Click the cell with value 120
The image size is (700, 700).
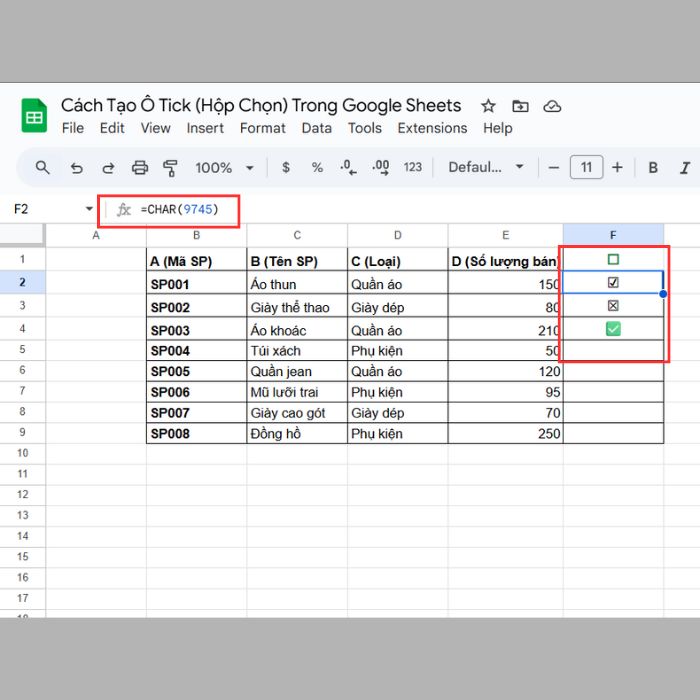coord(505,371)
